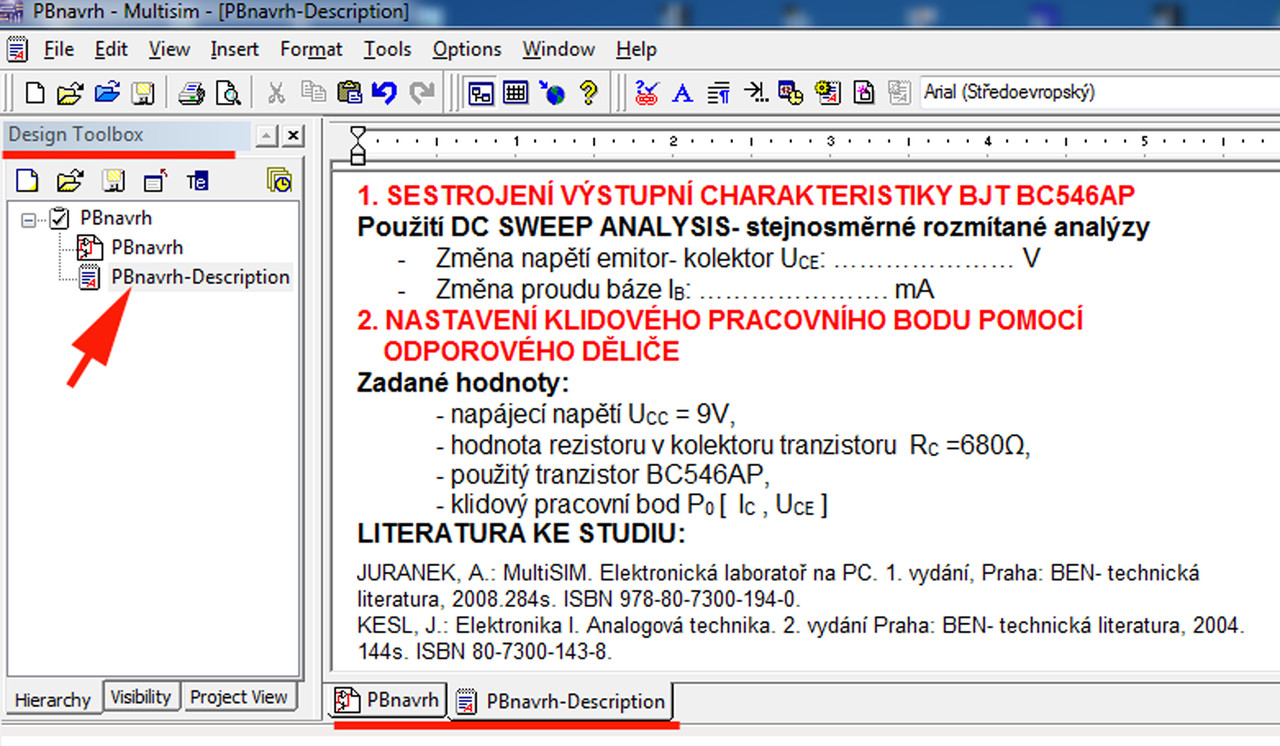Auto-hide the Design Toolbox panel
The image size is (1280, 746).
[267, 136]
